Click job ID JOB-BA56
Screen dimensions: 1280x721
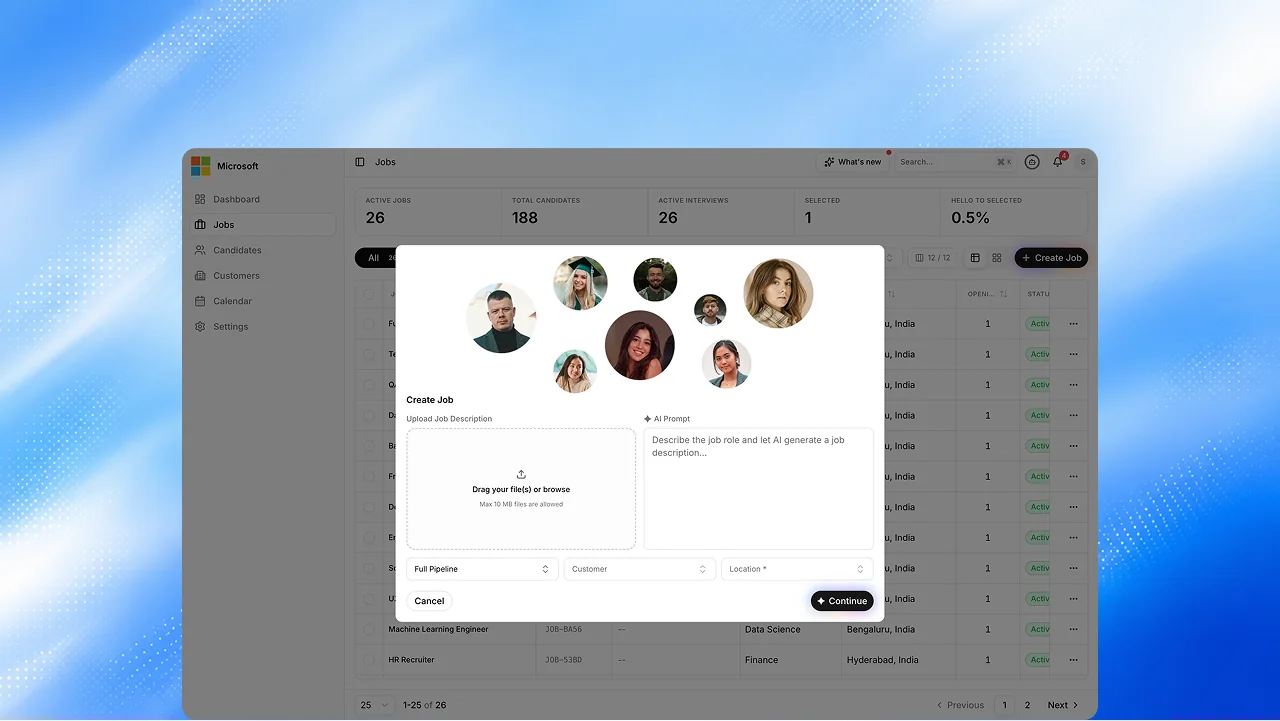563,630
